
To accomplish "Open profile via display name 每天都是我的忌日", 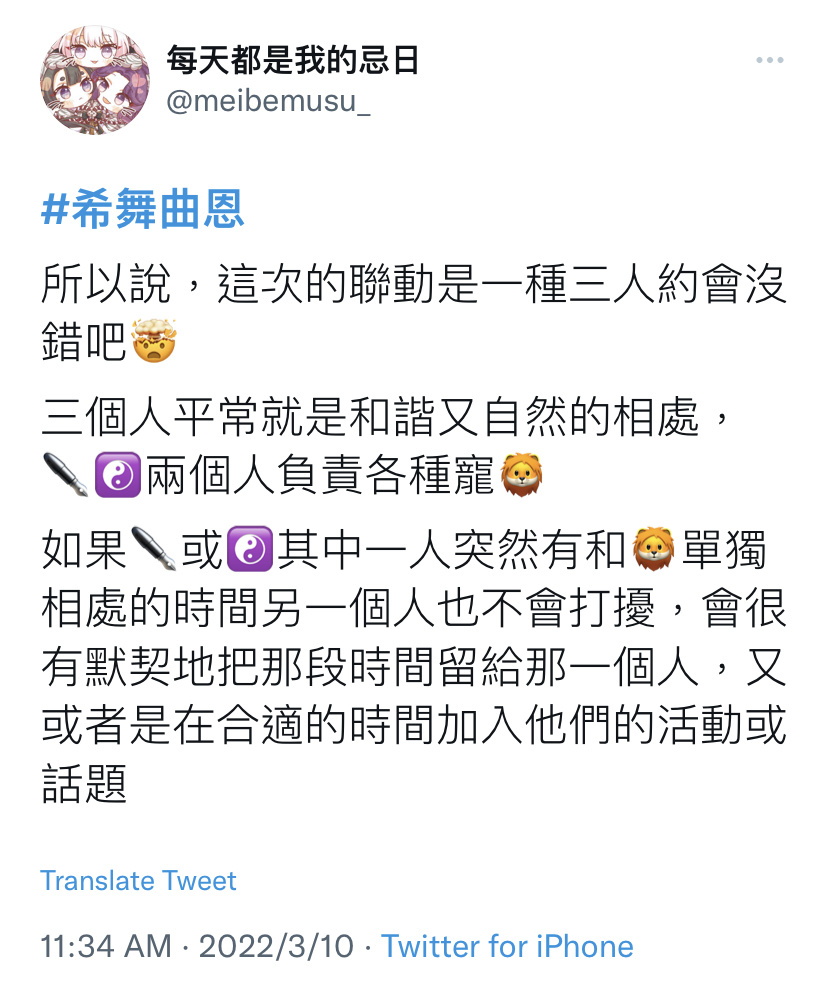I will (293, 60).
